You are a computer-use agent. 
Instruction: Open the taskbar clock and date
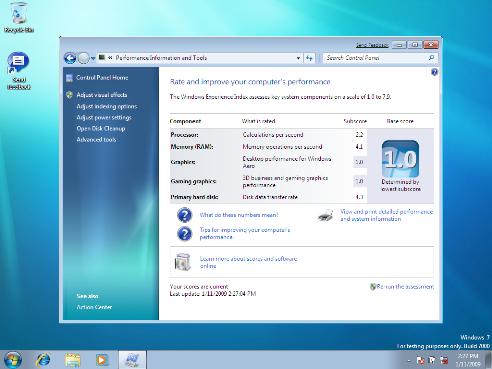tap(468, 360)
